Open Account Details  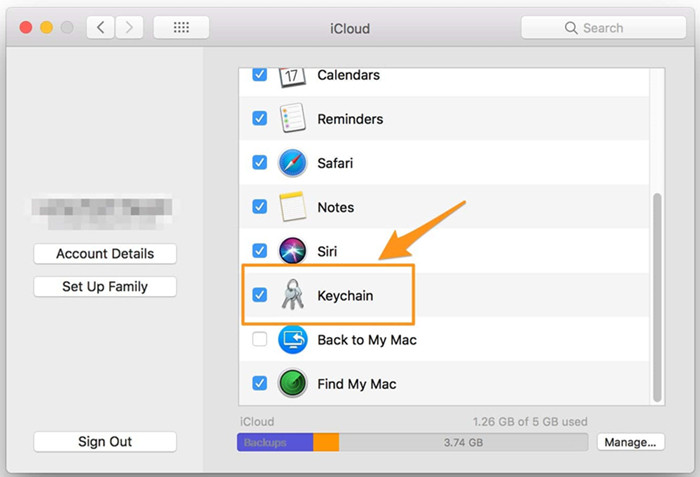[105, 254]
